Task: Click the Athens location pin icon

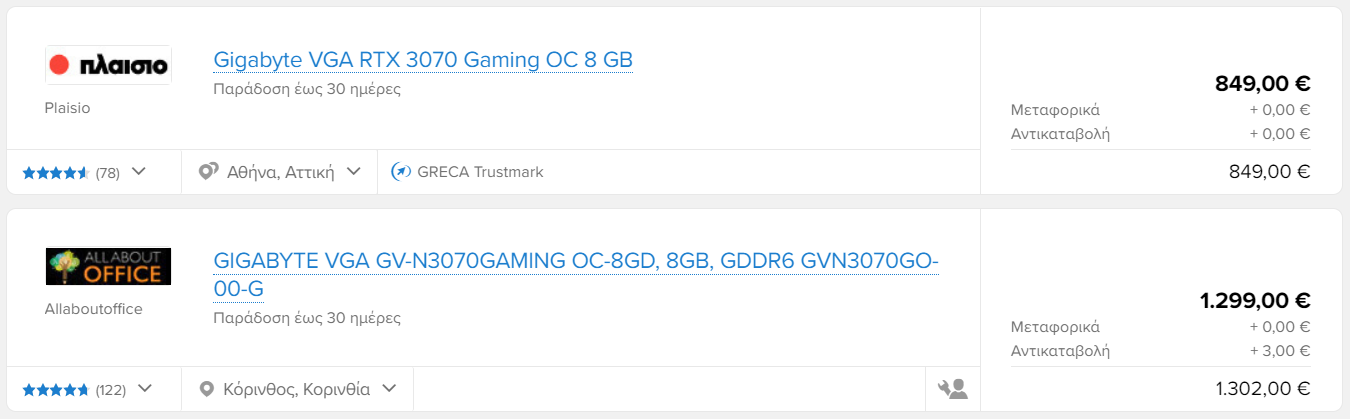Action: pos(208,172)
